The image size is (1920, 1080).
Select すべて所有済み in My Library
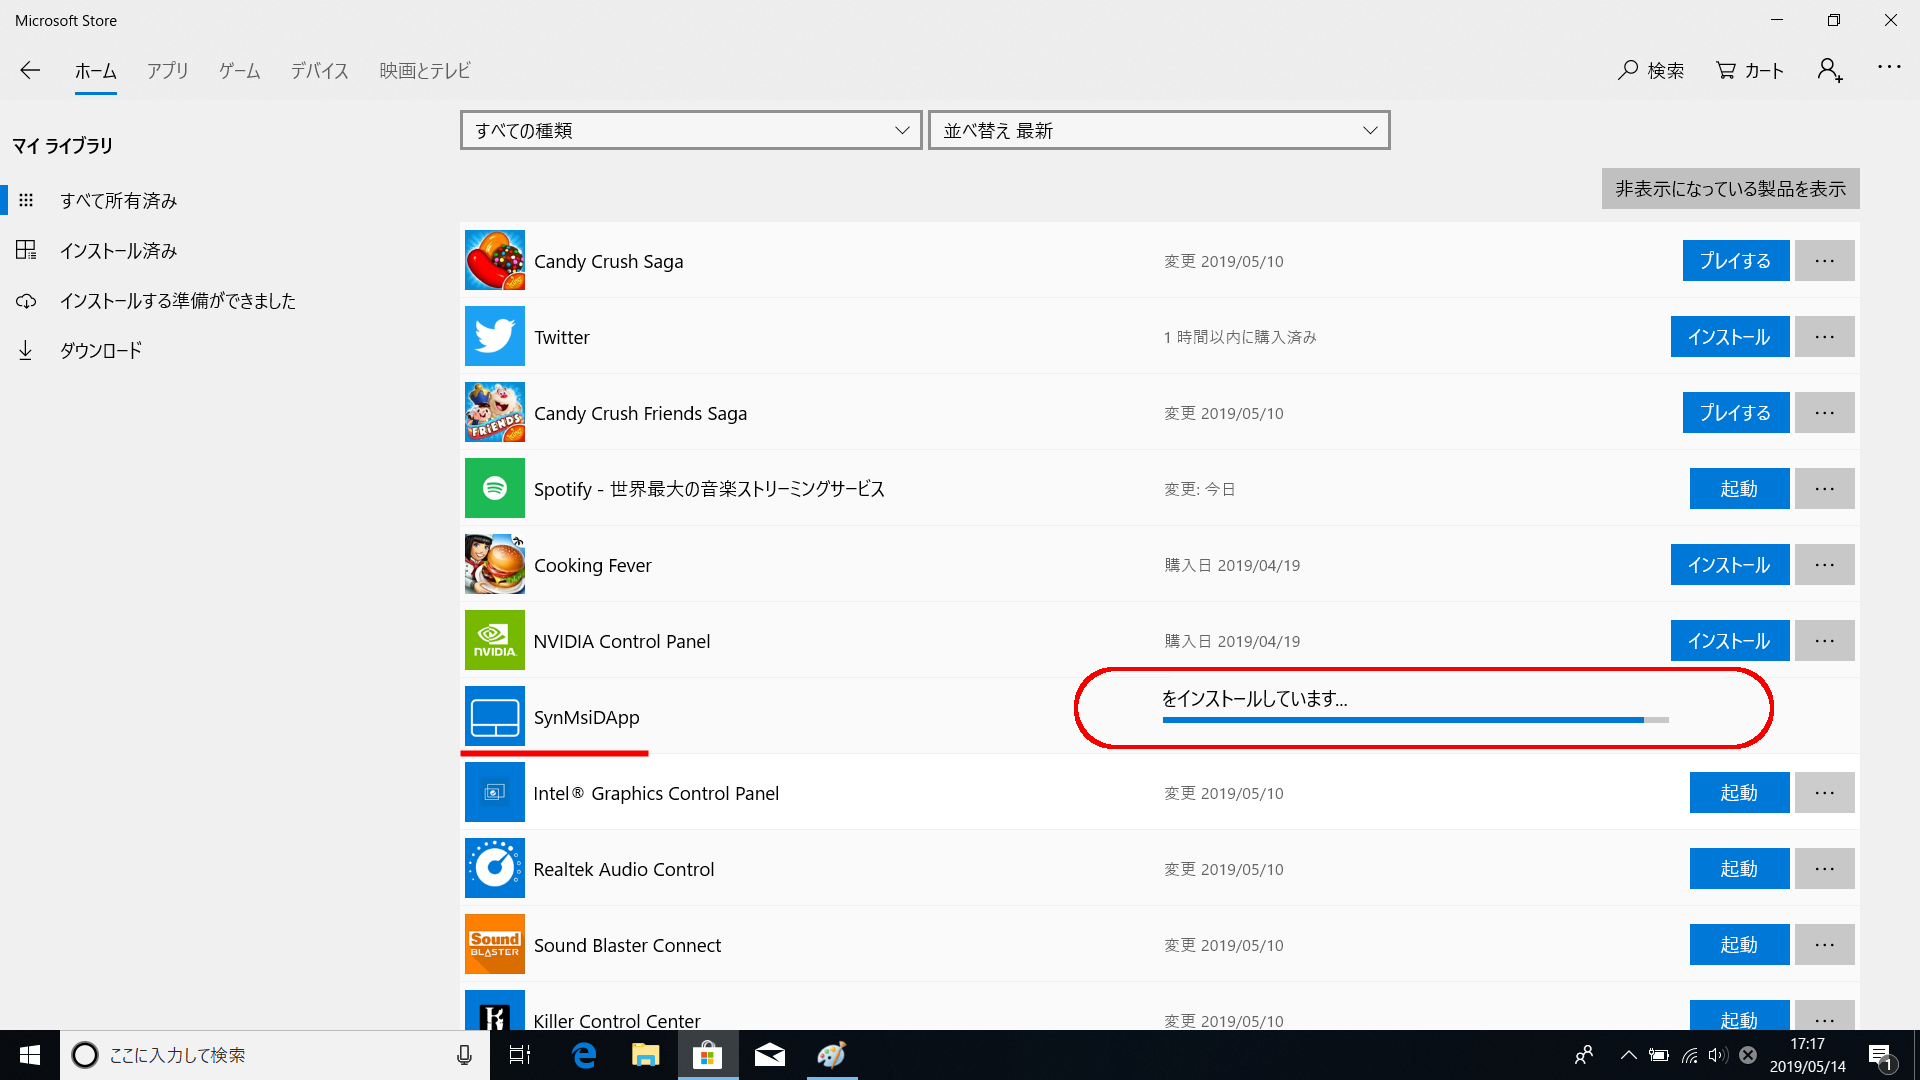click(118, 201)
